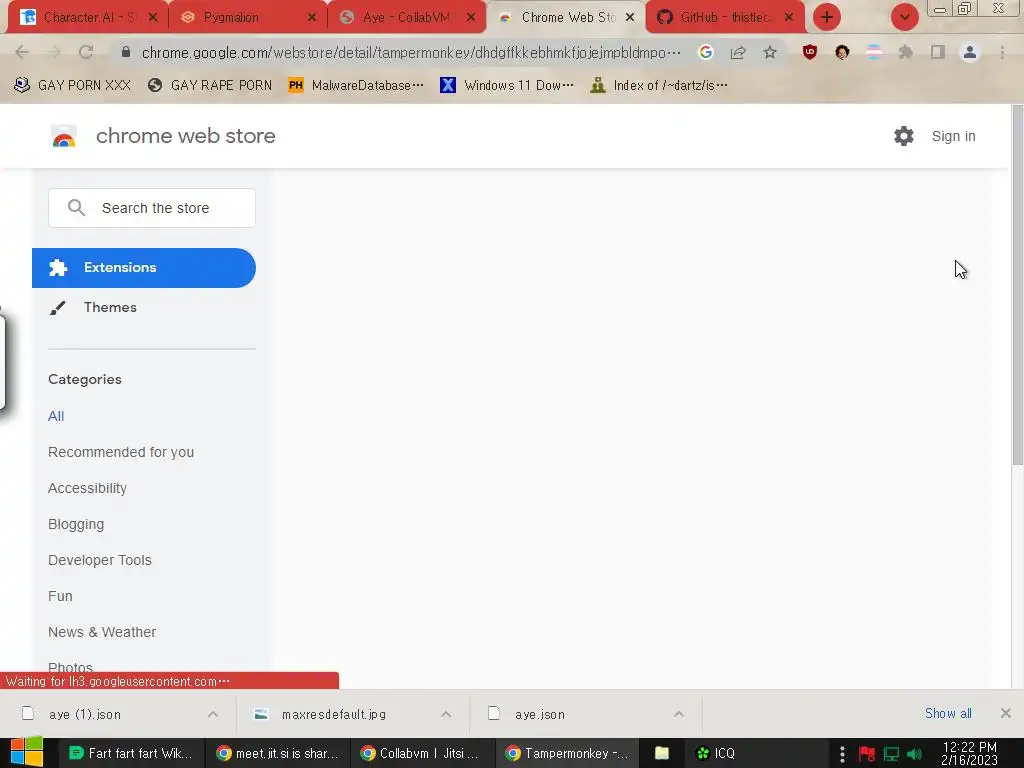The height and width of the screenshot is (768, 1024).
Task: Toggle the browser side panel
Action: point(938,52)
